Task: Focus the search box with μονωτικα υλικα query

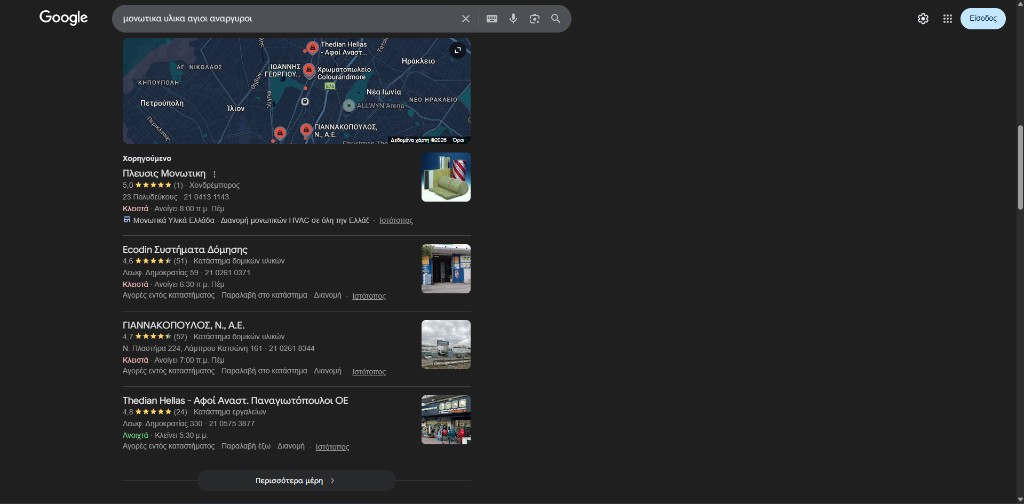Action: (x=287, y=19)
